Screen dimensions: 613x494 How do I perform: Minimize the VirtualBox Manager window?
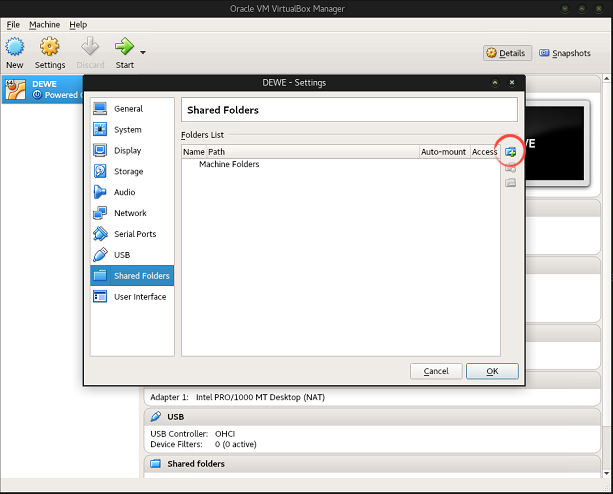pos(565,9)
